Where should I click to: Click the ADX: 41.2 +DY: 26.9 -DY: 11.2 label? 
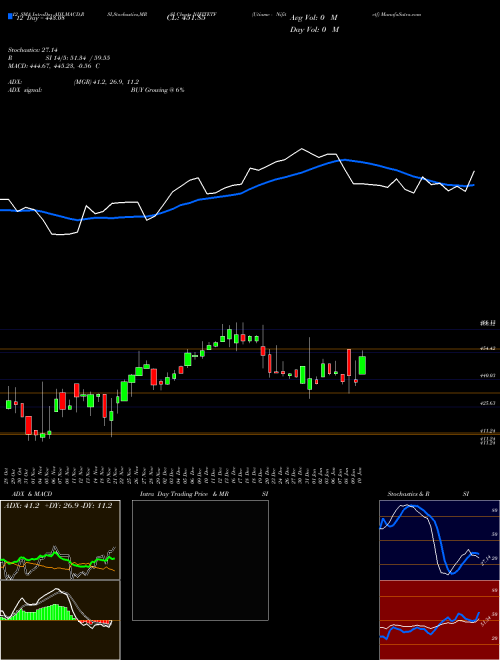tap(58, 506)
